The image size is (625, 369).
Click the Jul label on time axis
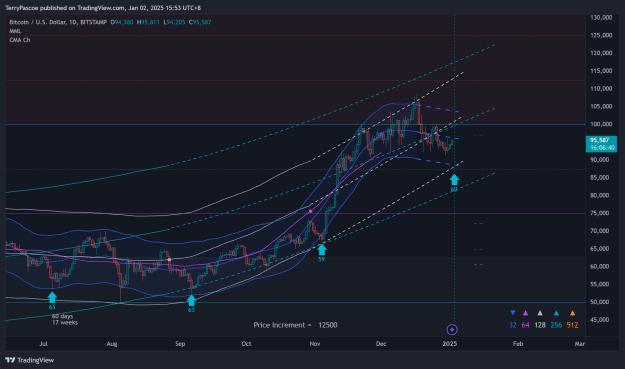click(43, 343)
